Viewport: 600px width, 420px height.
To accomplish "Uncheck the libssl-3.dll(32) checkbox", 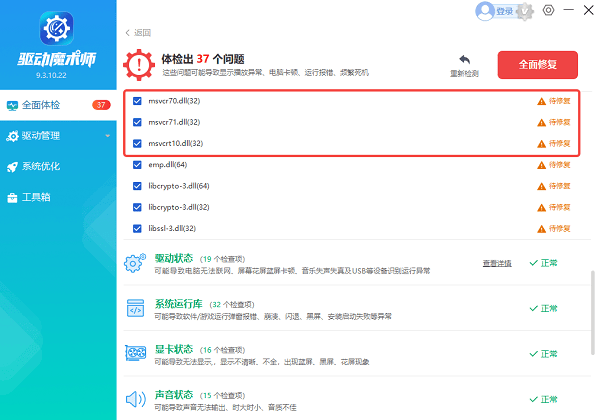I will [x=137, y=228].
